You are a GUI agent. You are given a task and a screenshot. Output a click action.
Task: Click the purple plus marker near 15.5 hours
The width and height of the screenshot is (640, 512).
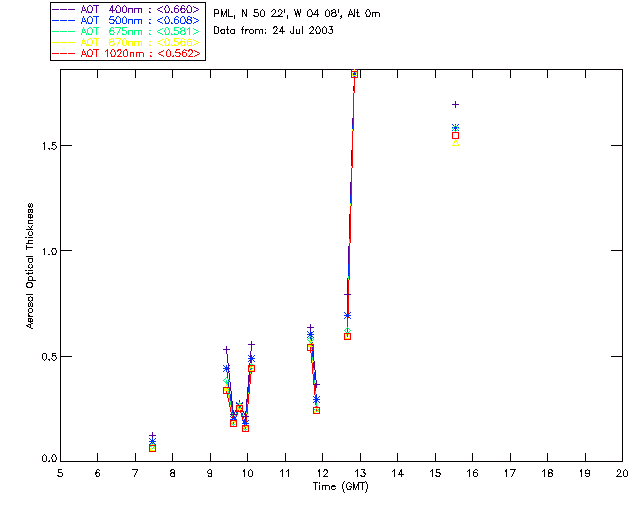point(456,105)
